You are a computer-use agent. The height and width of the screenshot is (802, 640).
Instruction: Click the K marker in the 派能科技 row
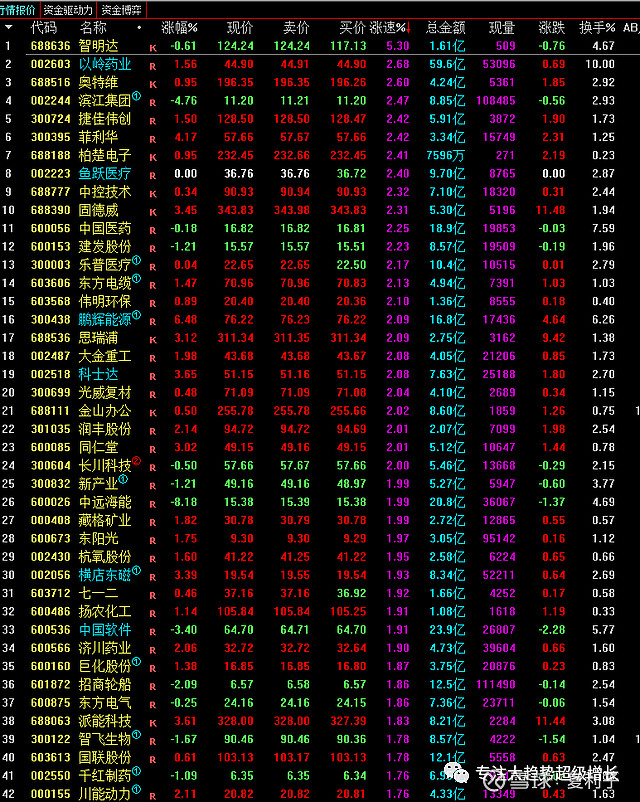tap(153, 723)
